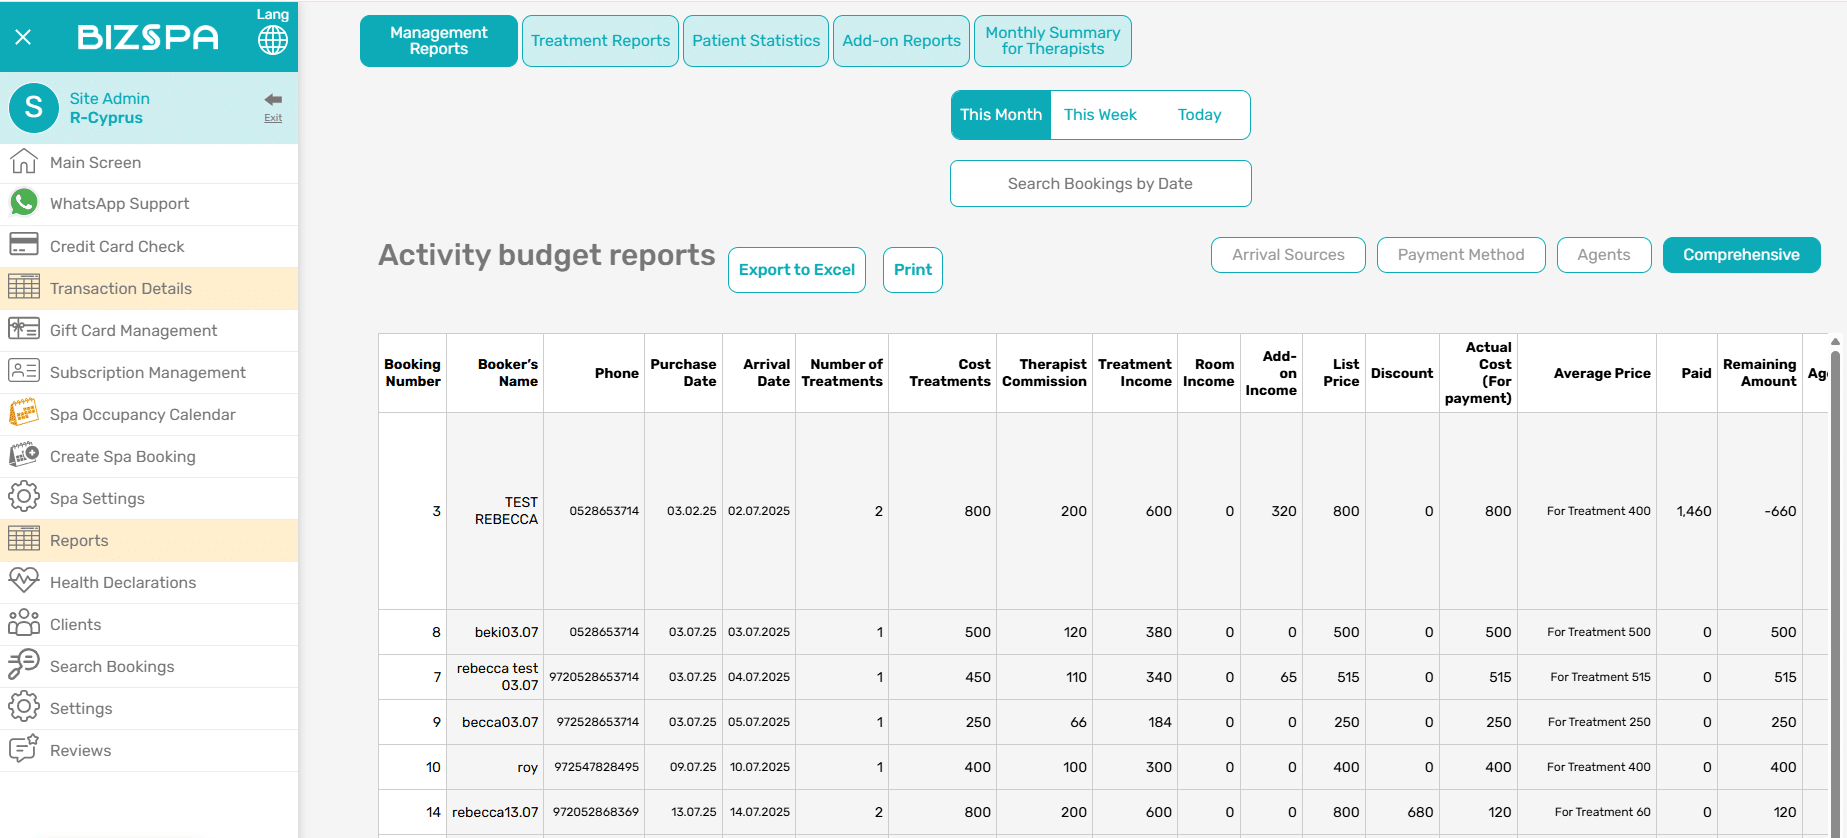Click Spa Occupancy Calendar icon
Image resolution: width=1847 pixels, height=838 pixels.
24,413
